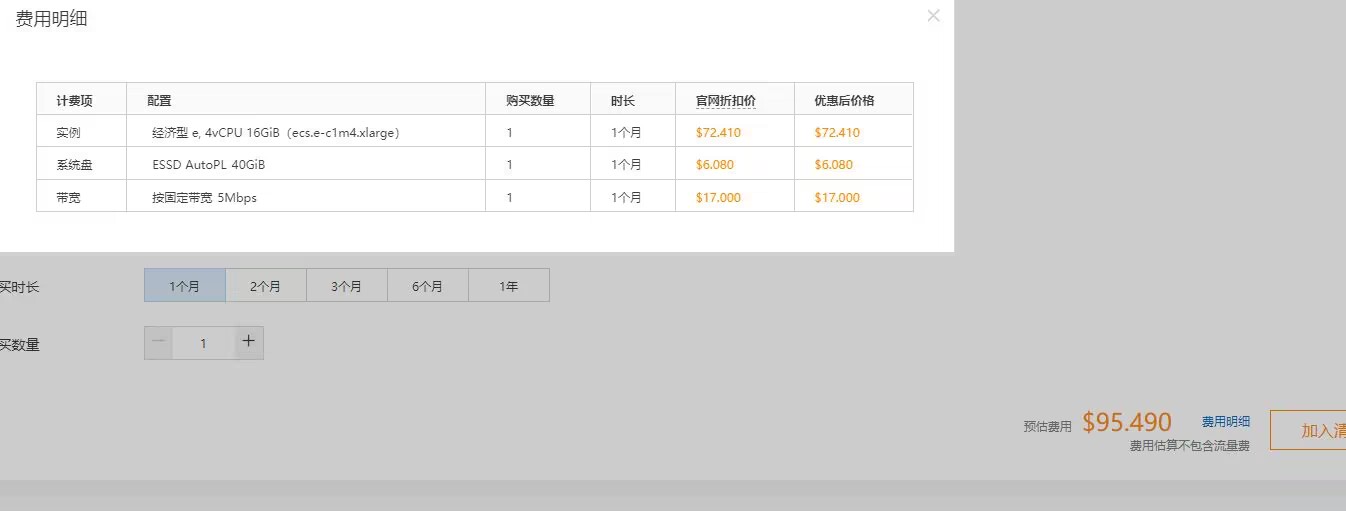Pick the 3个月 duration option
The width and height of the screenshot is (1346, 511).
(346, 286)
